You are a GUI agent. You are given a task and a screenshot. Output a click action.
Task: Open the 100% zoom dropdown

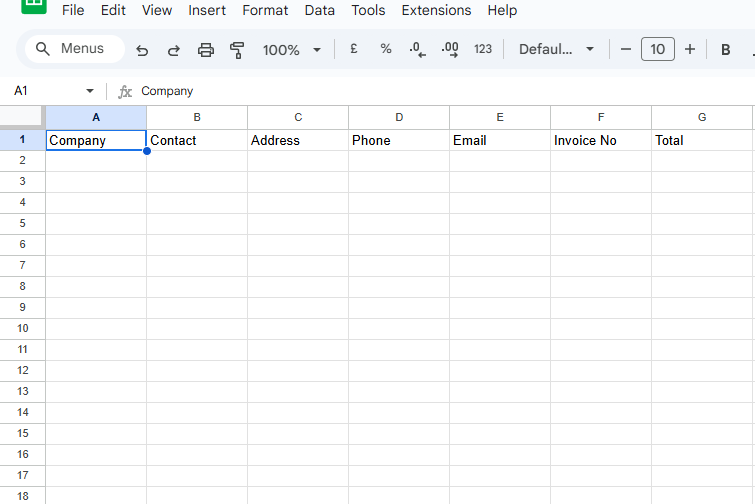pyautogui.click(x=291, y=50)
